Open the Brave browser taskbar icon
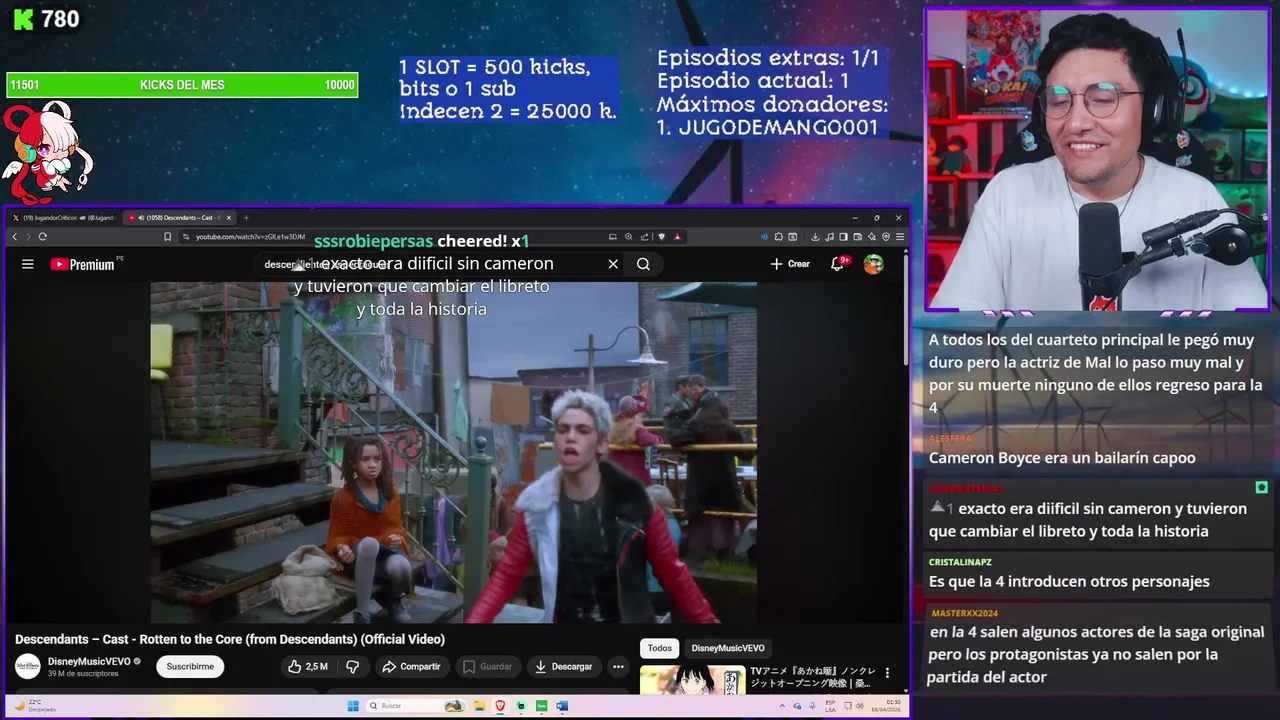This screenshot has height=720, width=1280. 500,706
